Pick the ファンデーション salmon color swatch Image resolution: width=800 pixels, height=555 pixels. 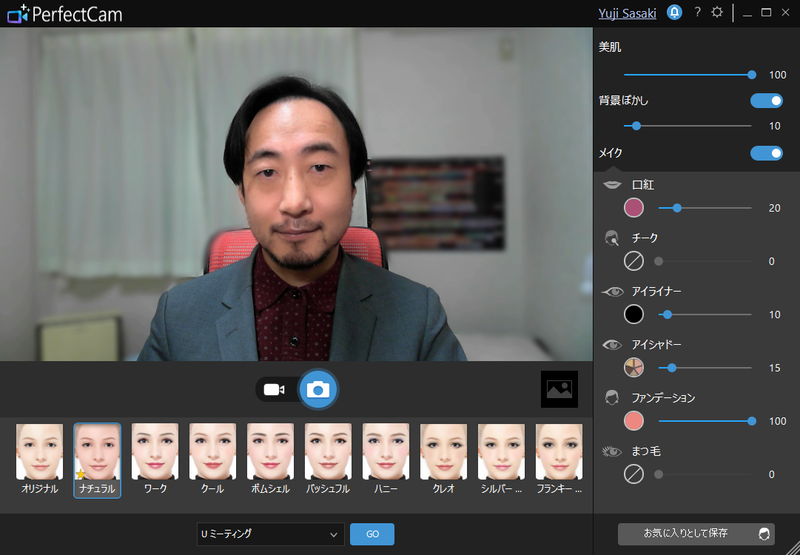pyautogui.click(x=634, y=421)
